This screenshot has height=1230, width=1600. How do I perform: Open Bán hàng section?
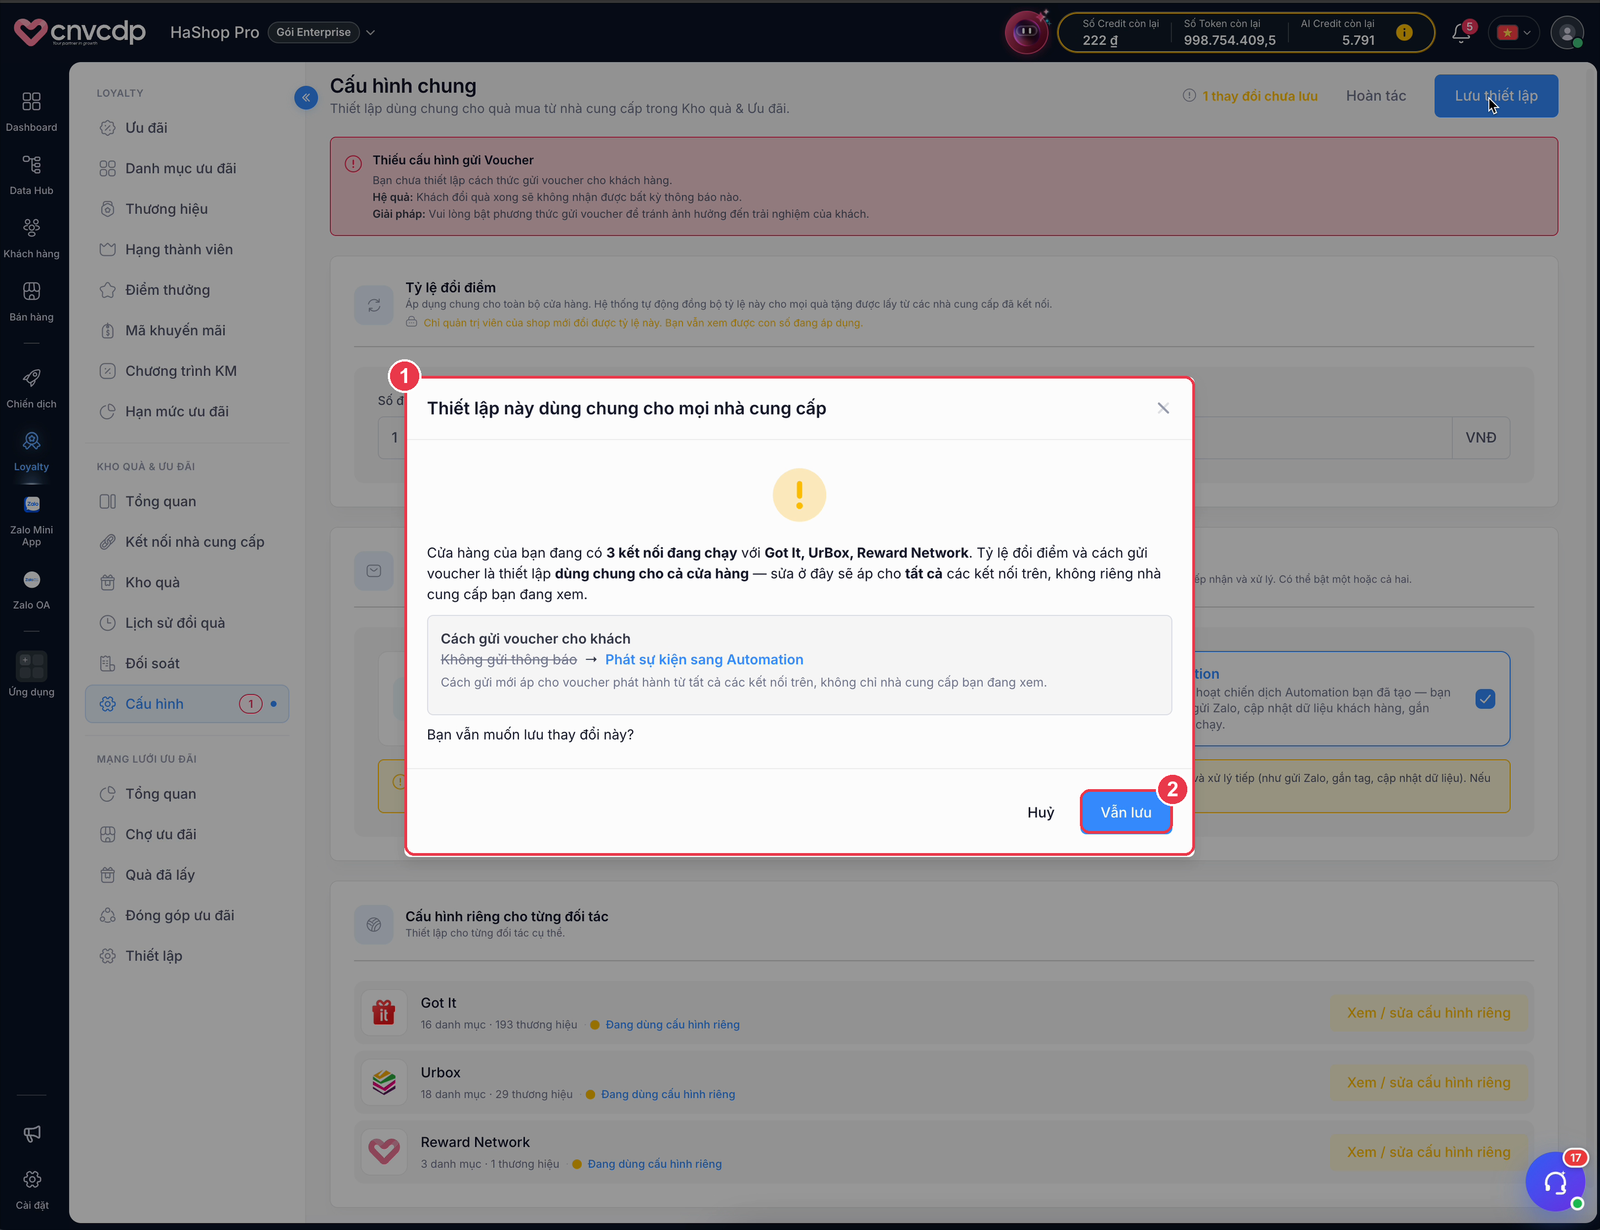point(32,301)
